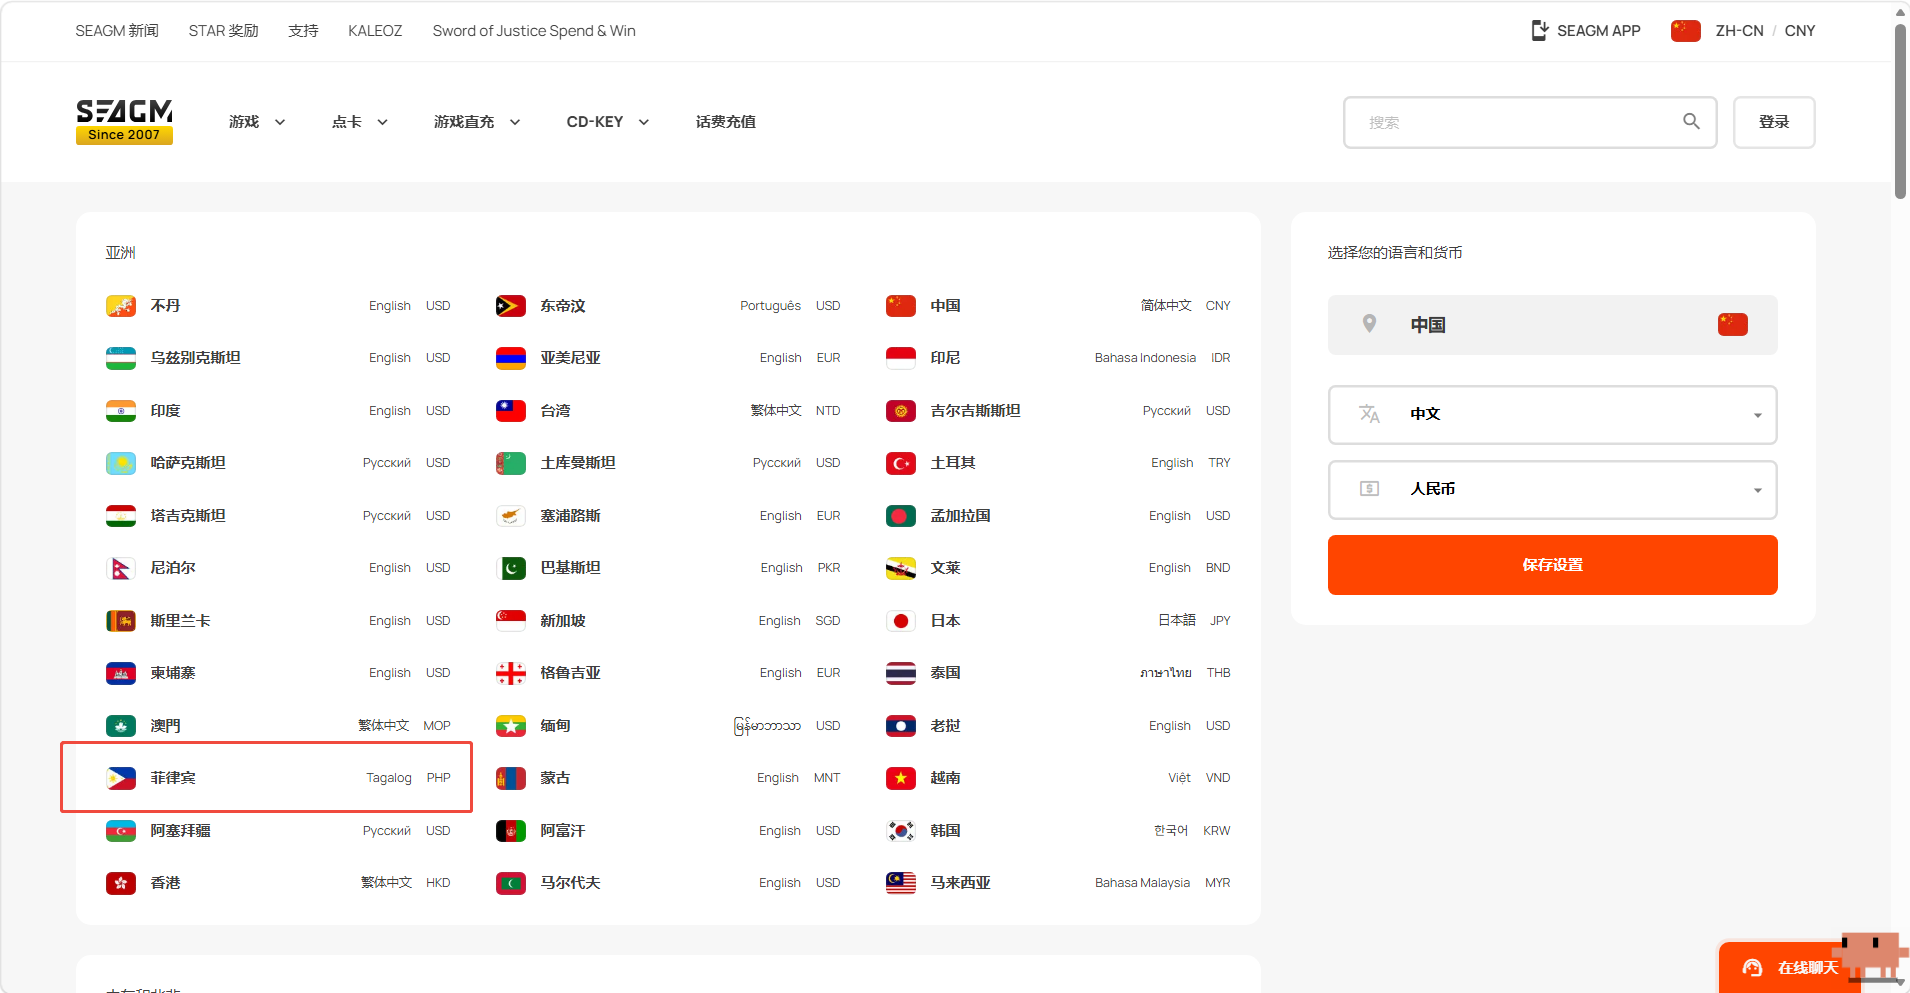
Task: Select the Taiwan flag (台湾)
Action: [511, 411]
